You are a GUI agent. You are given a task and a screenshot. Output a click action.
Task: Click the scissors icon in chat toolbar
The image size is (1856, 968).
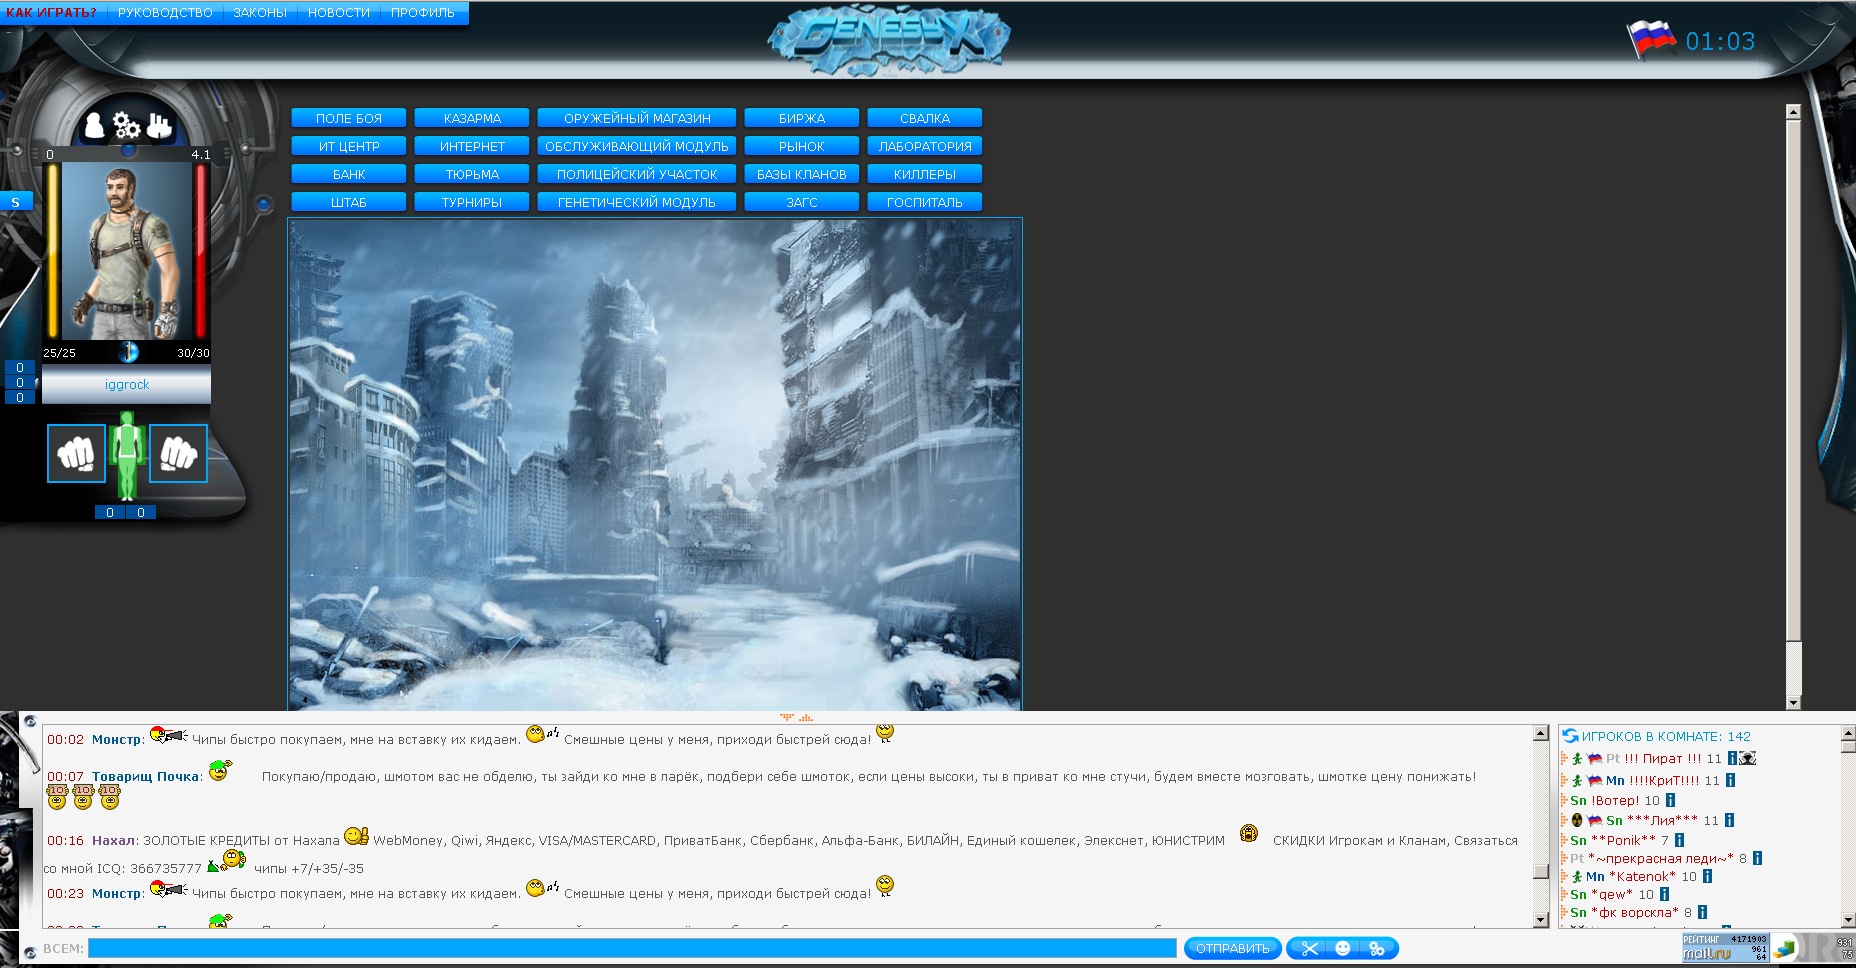click(1309, 948)
